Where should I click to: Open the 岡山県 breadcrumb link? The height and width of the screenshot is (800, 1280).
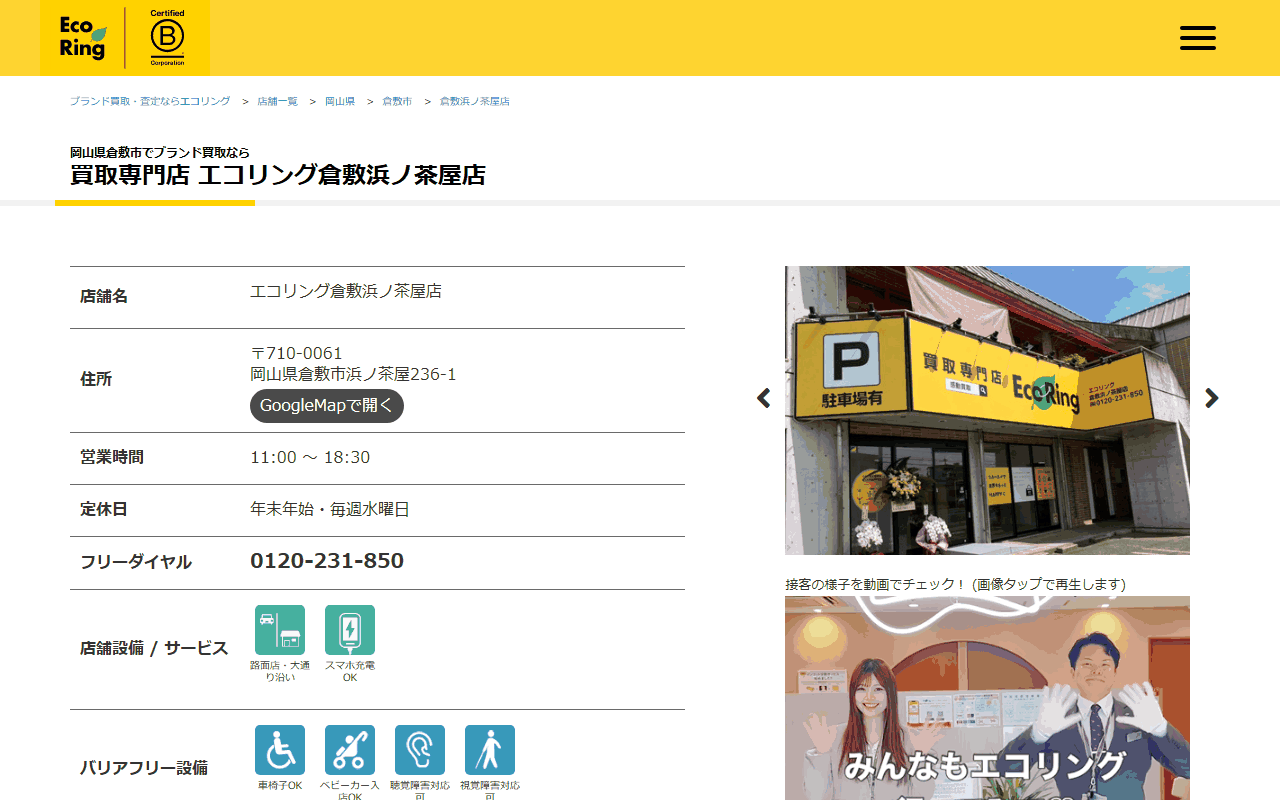point(340,102)
